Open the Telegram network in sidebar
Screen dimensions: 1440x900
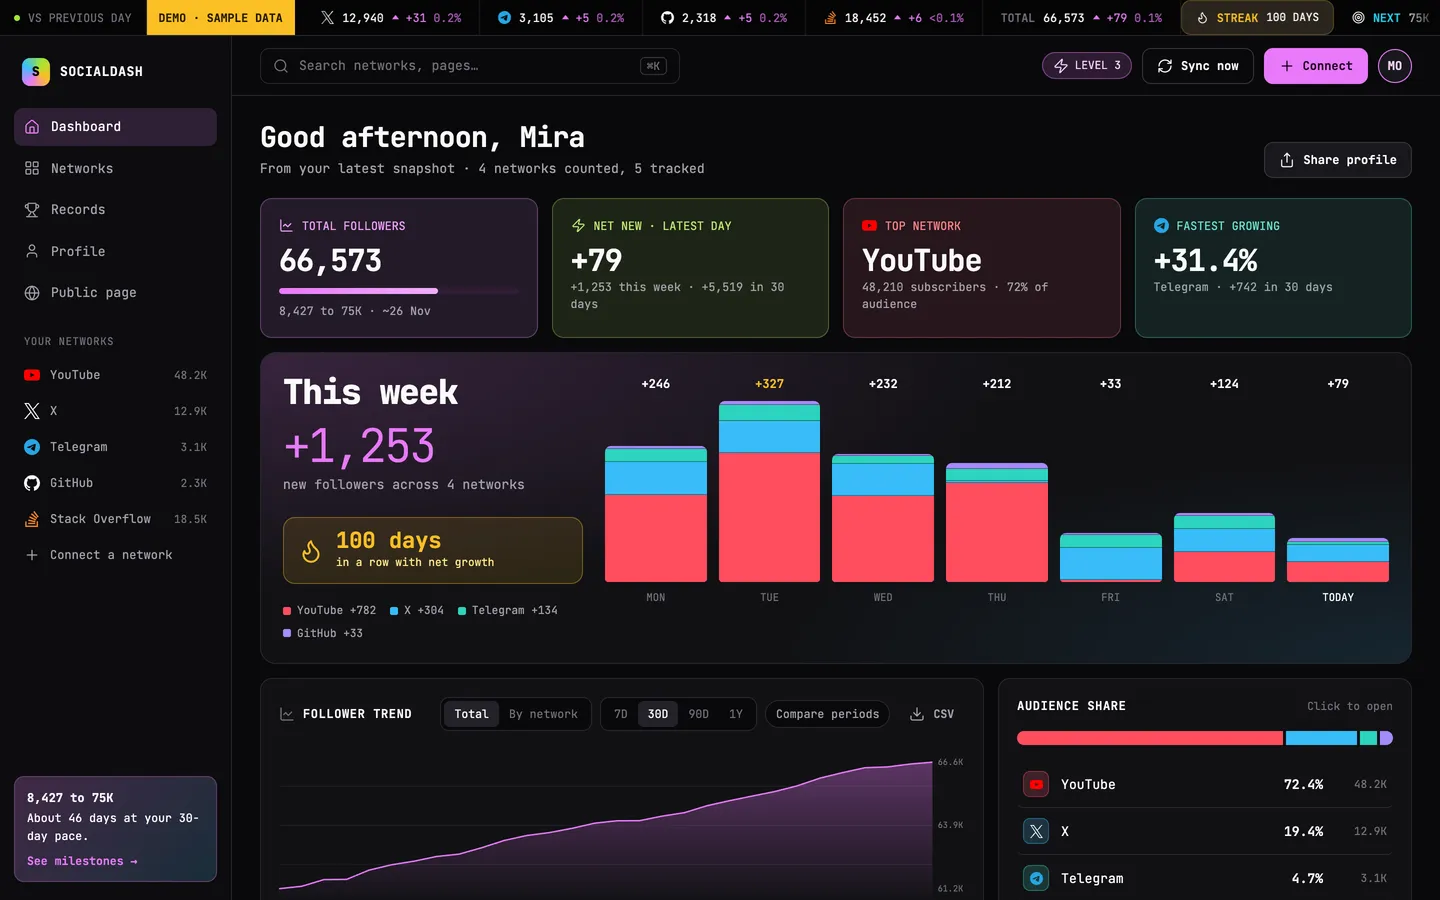click(115, 447)
